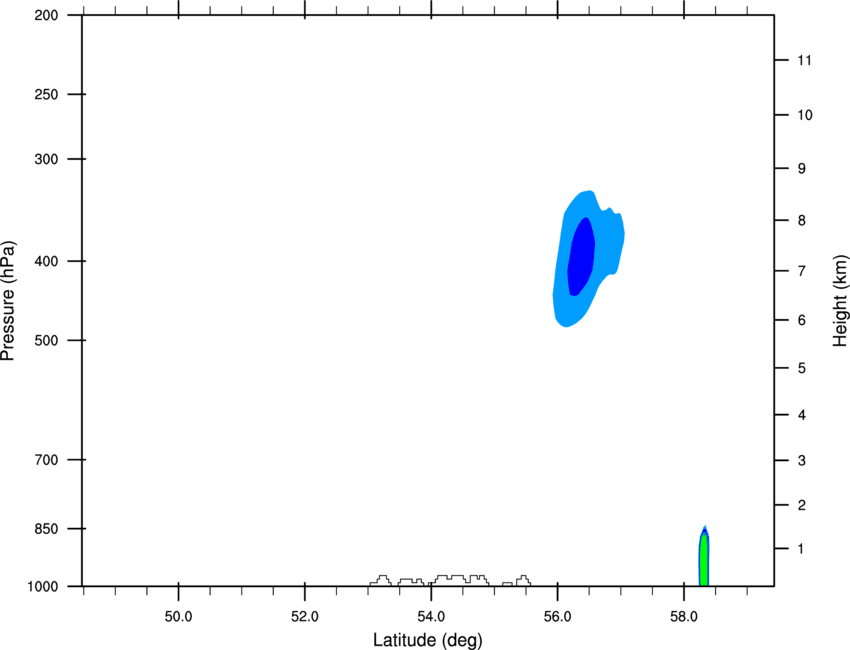Select the 250 pressure tick label

[46, 94]
